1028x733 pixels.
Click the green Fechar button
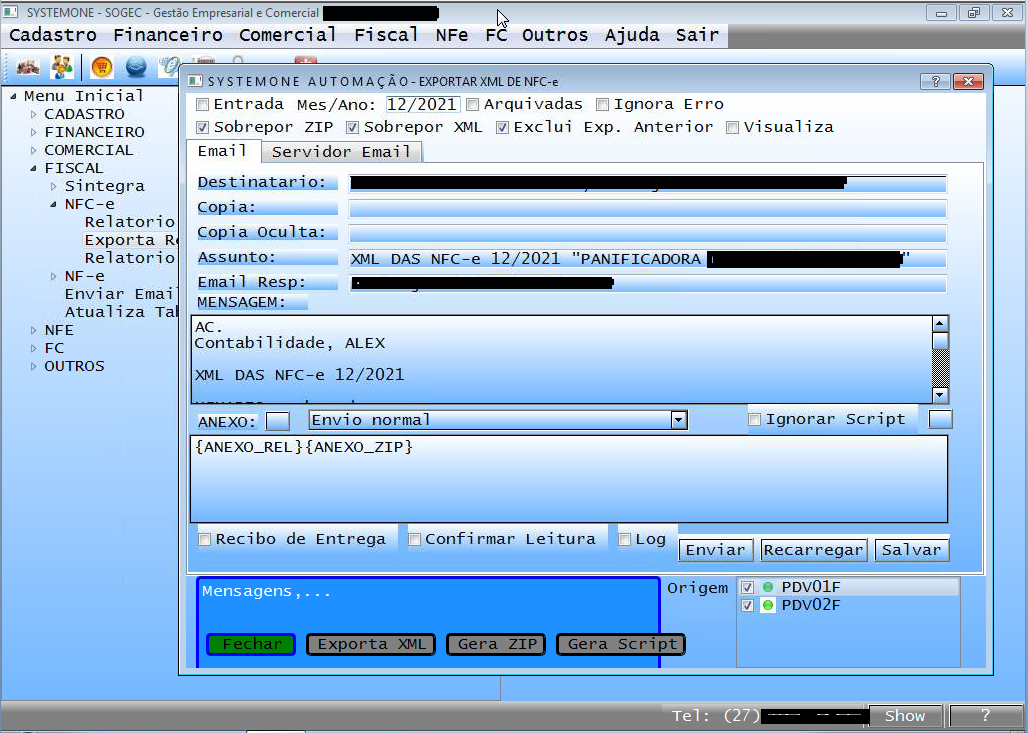251,644
